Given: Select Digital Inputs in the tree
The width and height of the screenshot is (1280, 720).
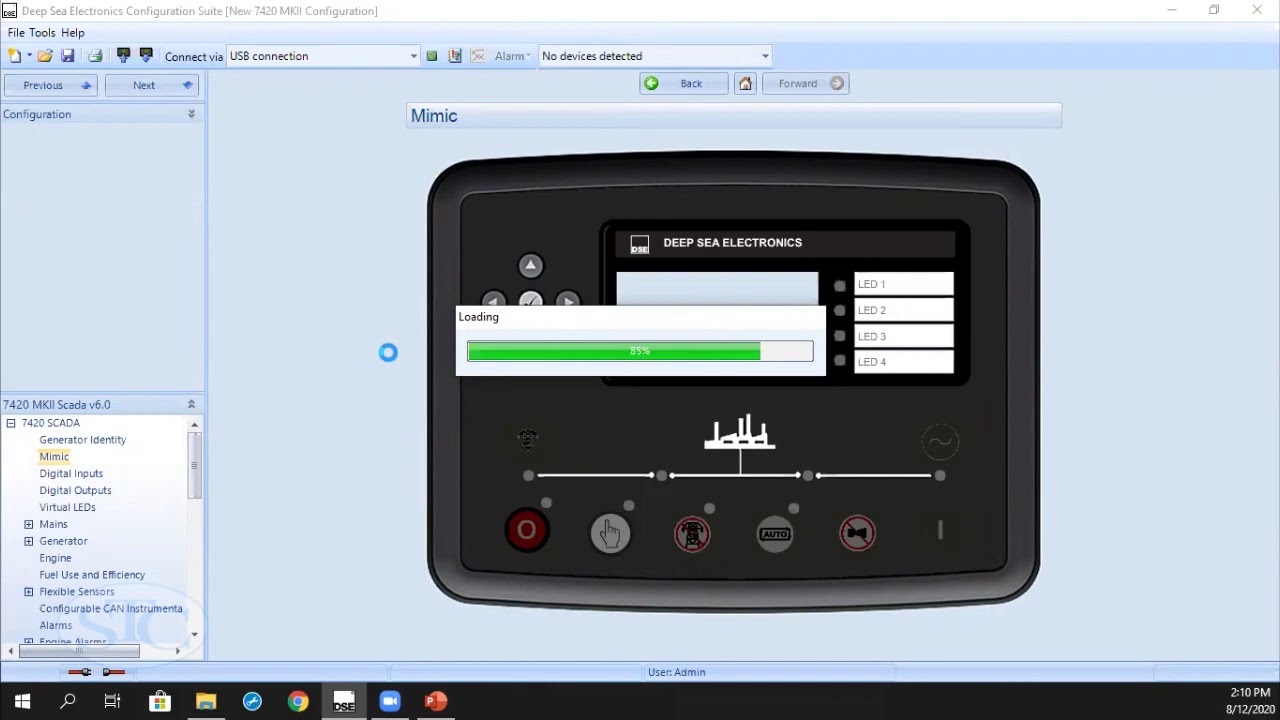Looking at the screenshot, I should coord(71,473).
